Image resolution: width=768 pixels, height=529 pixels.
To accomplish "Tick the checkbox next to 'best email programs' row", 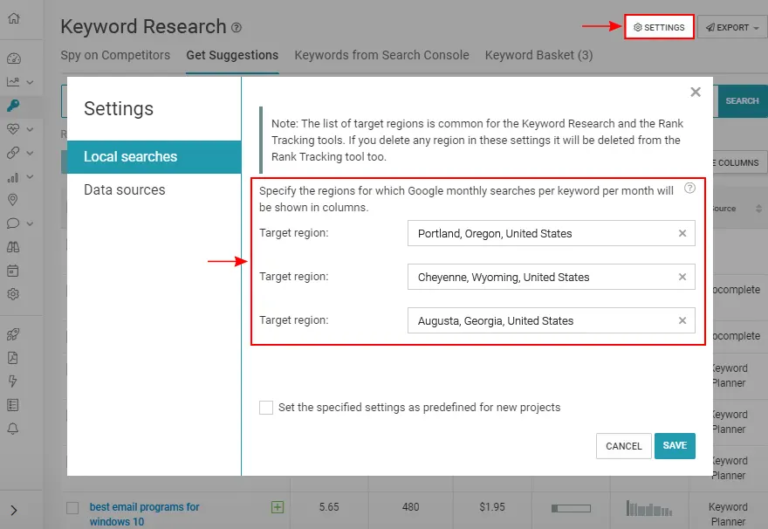I will point(72,508).
